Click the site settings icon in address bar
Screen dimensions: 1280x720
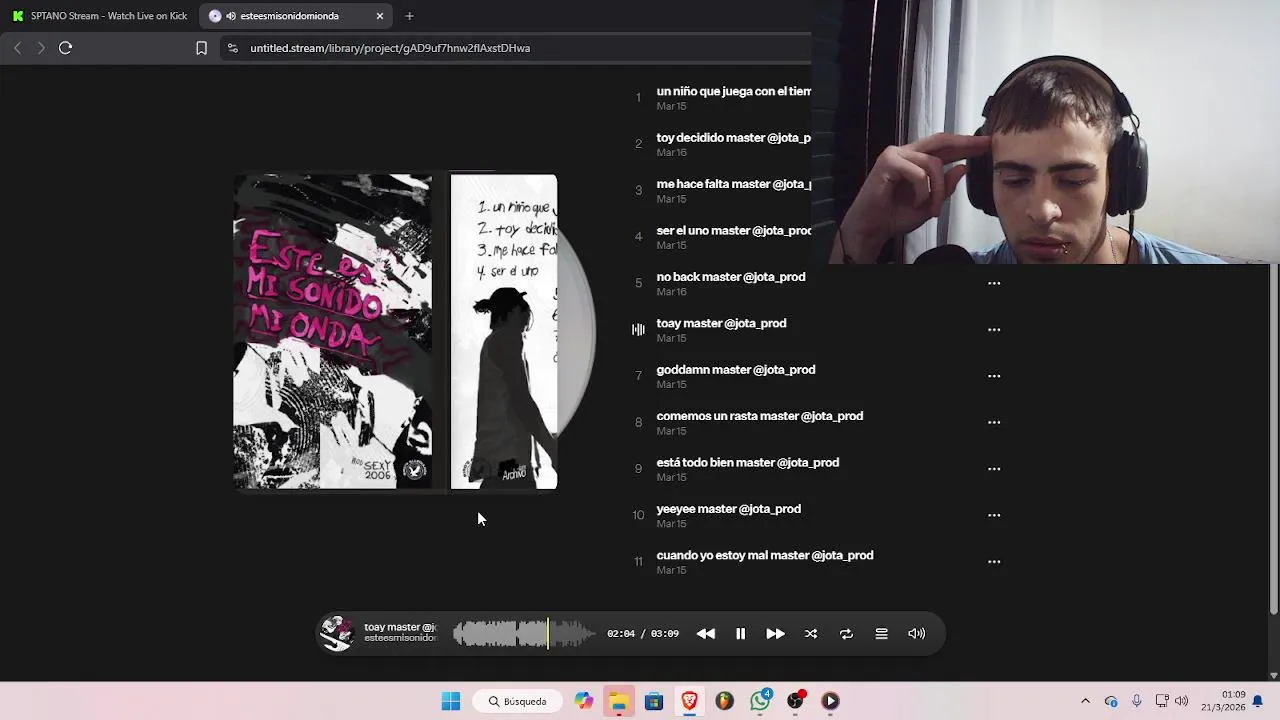click(232, 48)
